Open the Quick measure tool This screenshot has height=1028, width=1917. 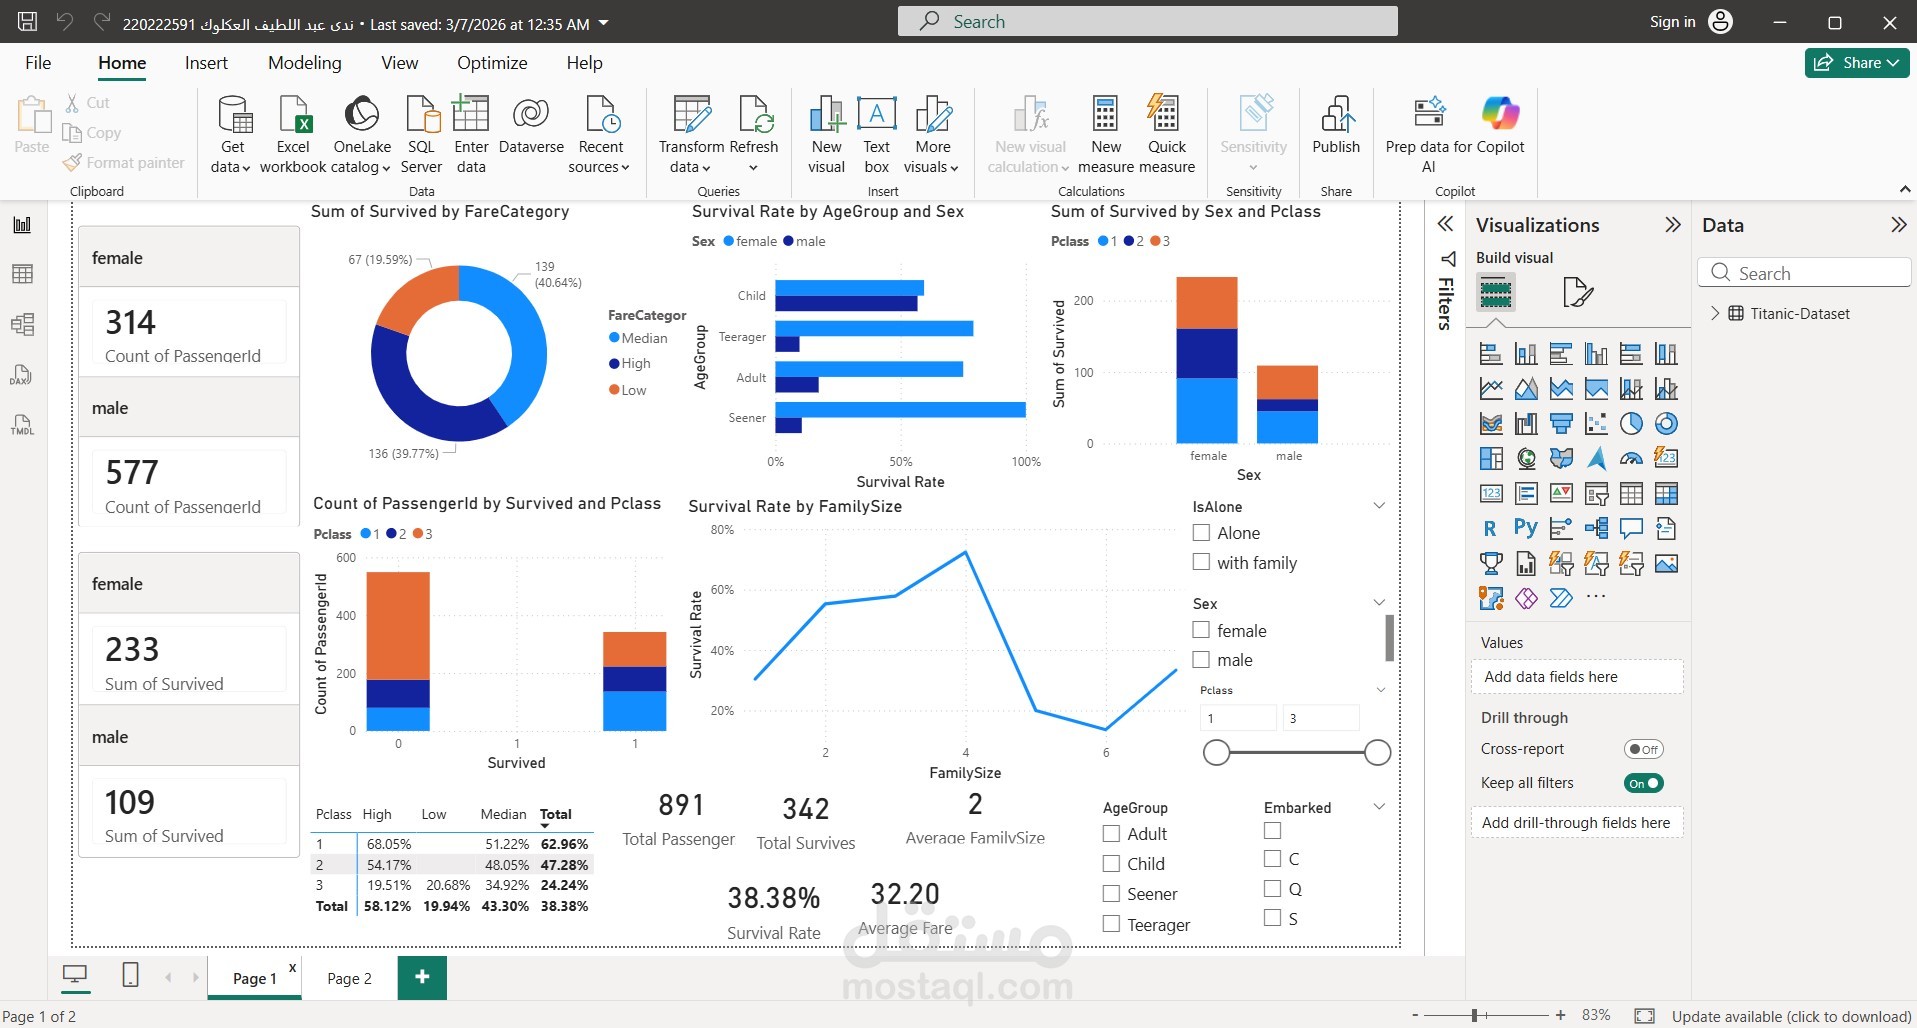(x=1166, y=132)
